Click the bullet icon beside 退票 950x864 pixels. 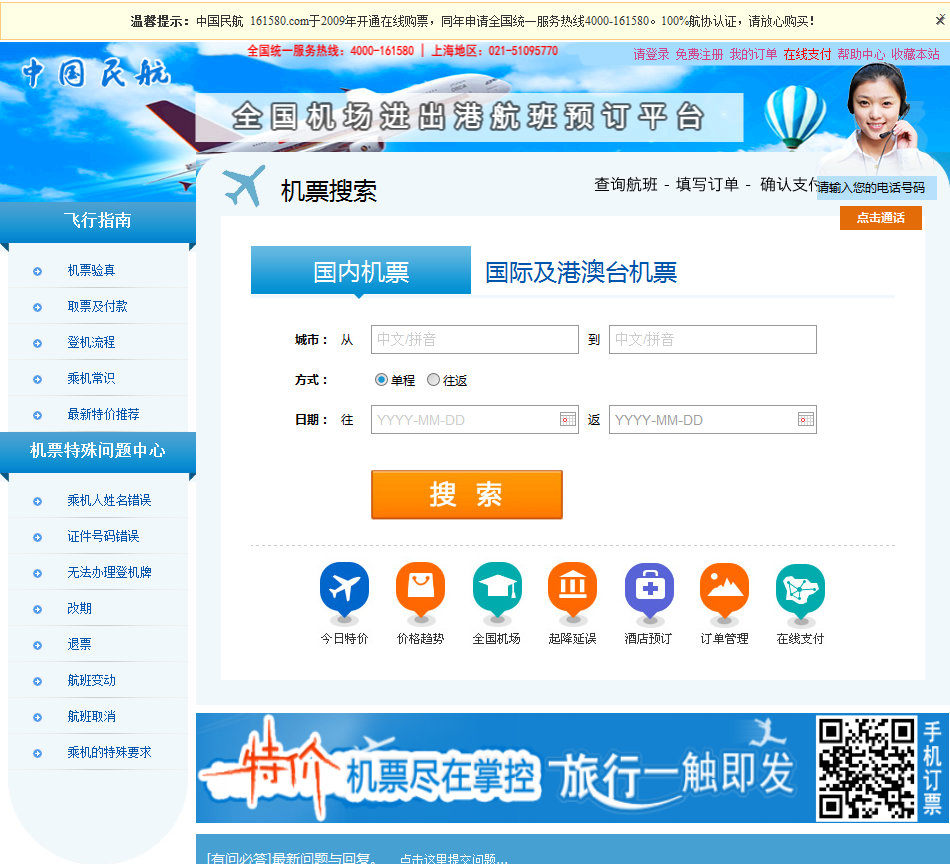[x=38, y=645]
